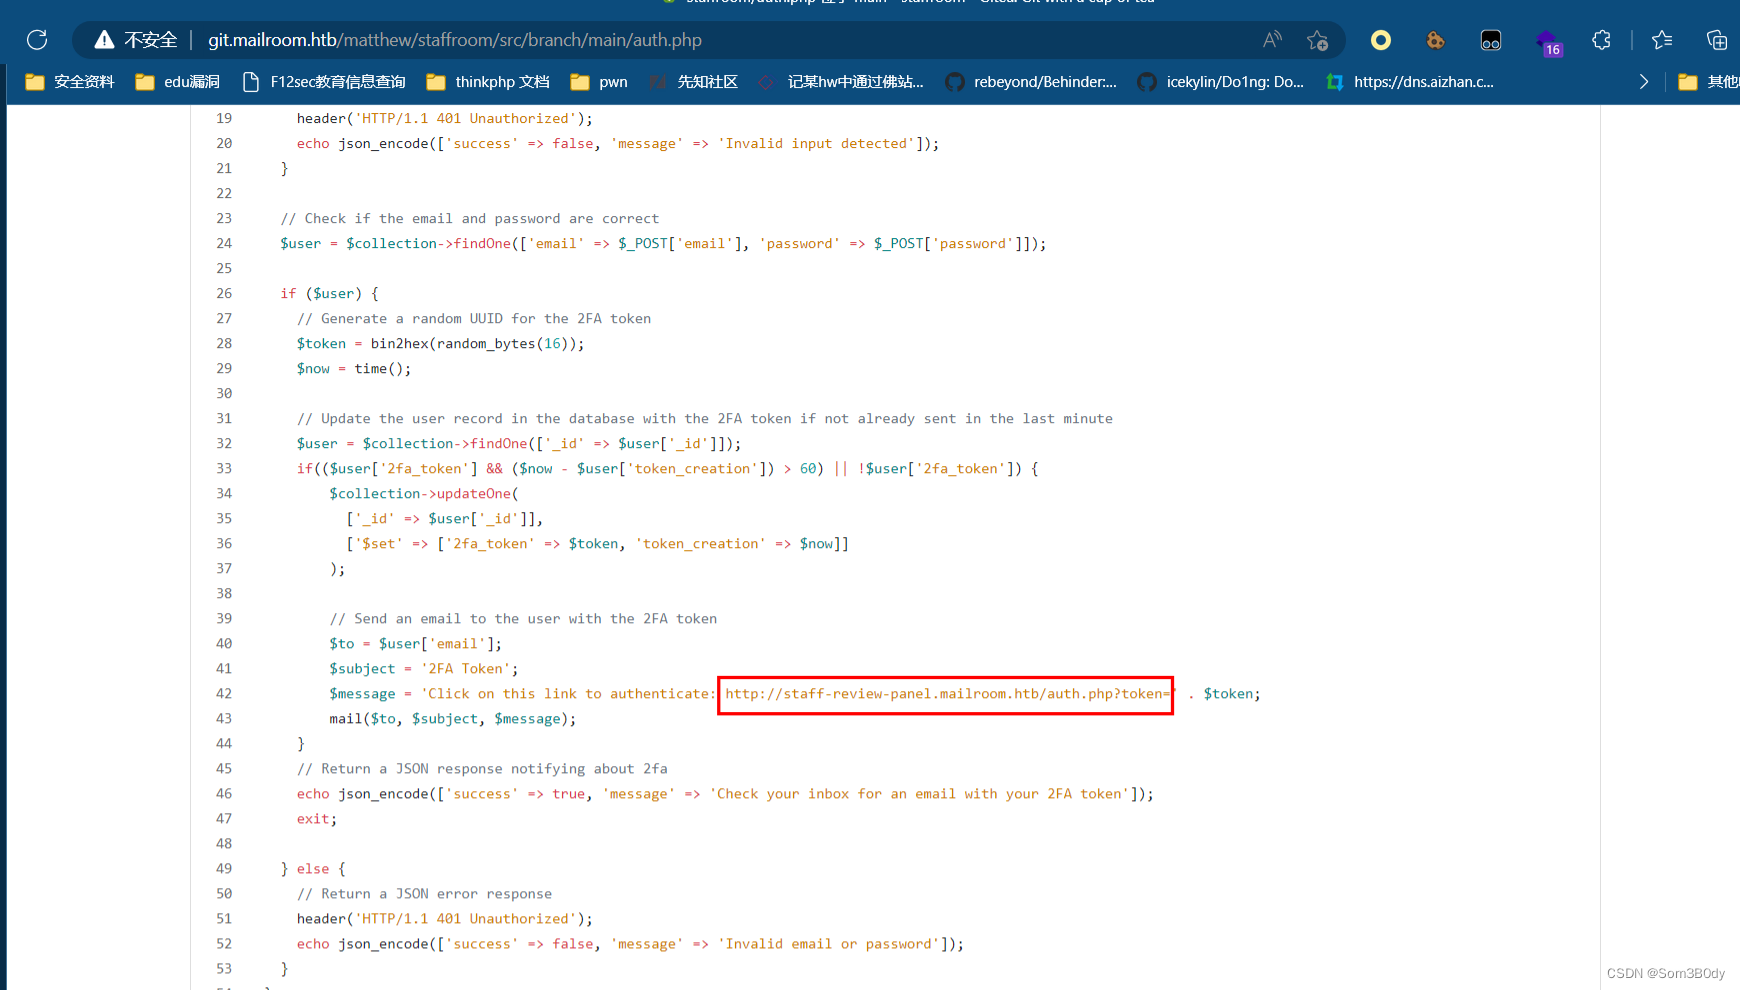The width and height of the screenshot is (1740, 990).
Task: Open the cookie extension icon
Action: (x=1436, y=40)
